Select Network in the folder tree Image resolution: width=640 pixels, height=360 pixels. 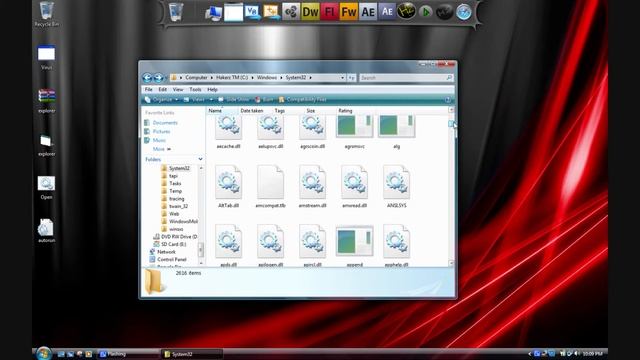click(162, 252)
